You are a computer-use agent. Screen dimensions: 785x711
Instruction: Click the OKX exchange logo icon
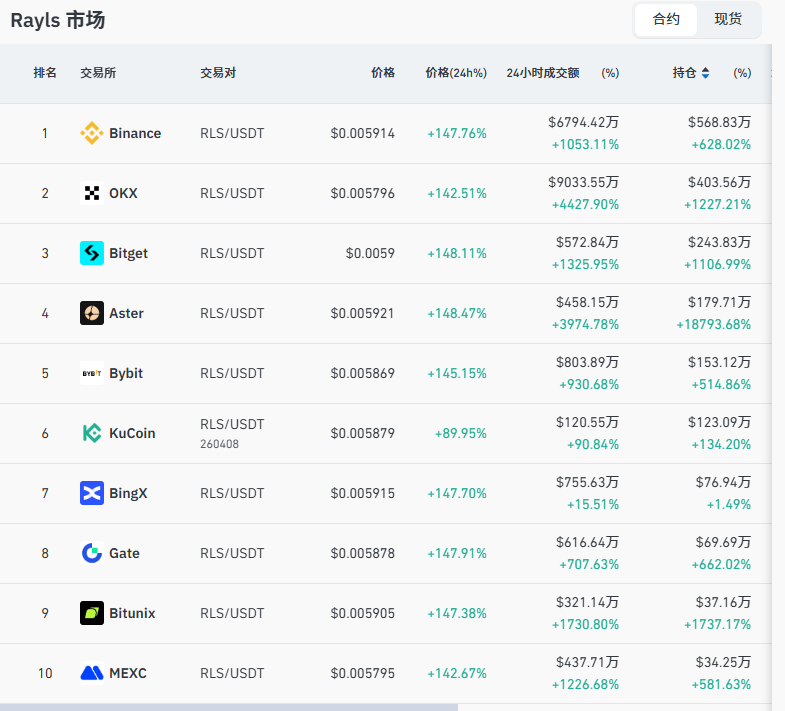pyautogui.click(x=92, y=193)
